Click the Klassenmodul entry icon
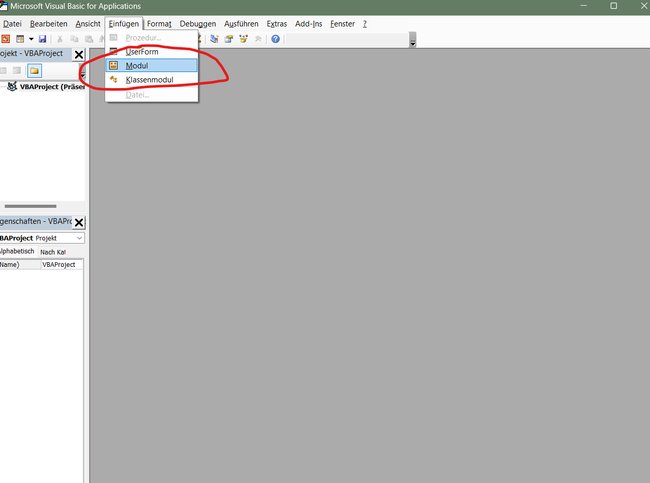Image resolution: width=650 pixels, height=483 pixels. (x=114, y=79)
